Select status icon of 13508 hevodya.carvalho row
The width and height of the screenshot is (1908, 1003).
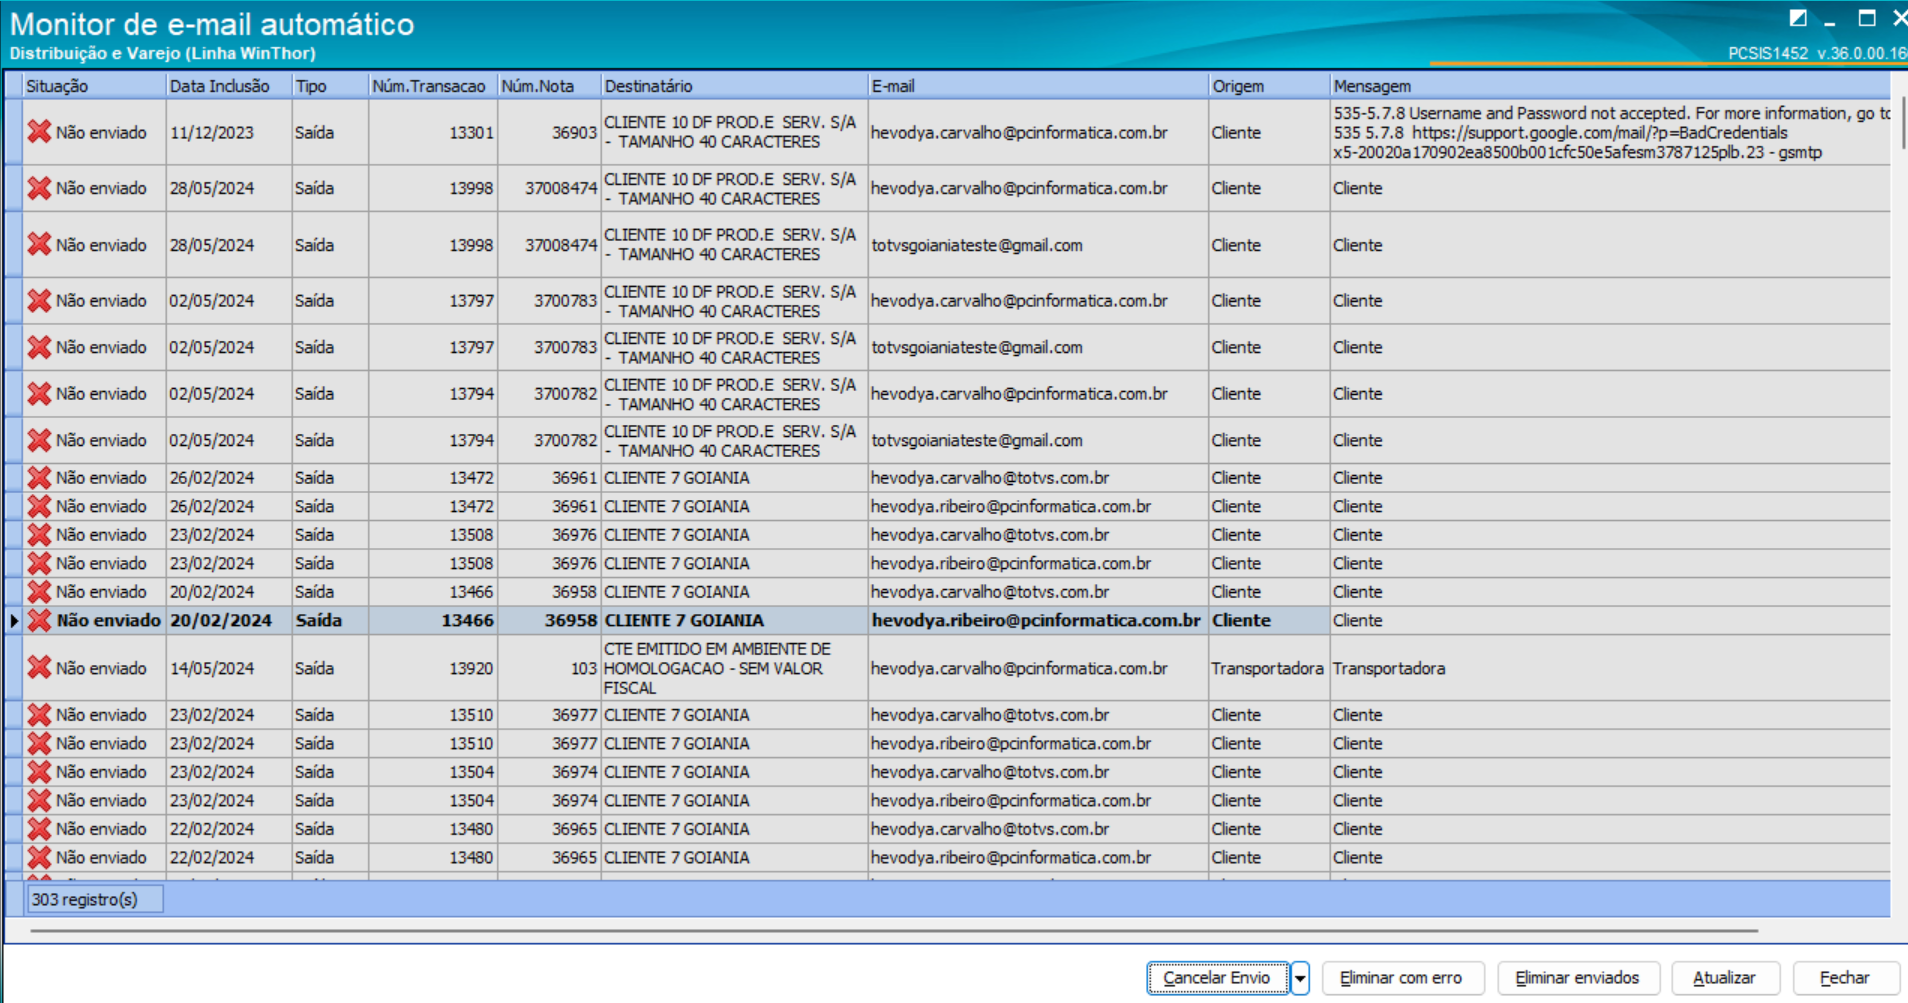click(x=39, y=535)
